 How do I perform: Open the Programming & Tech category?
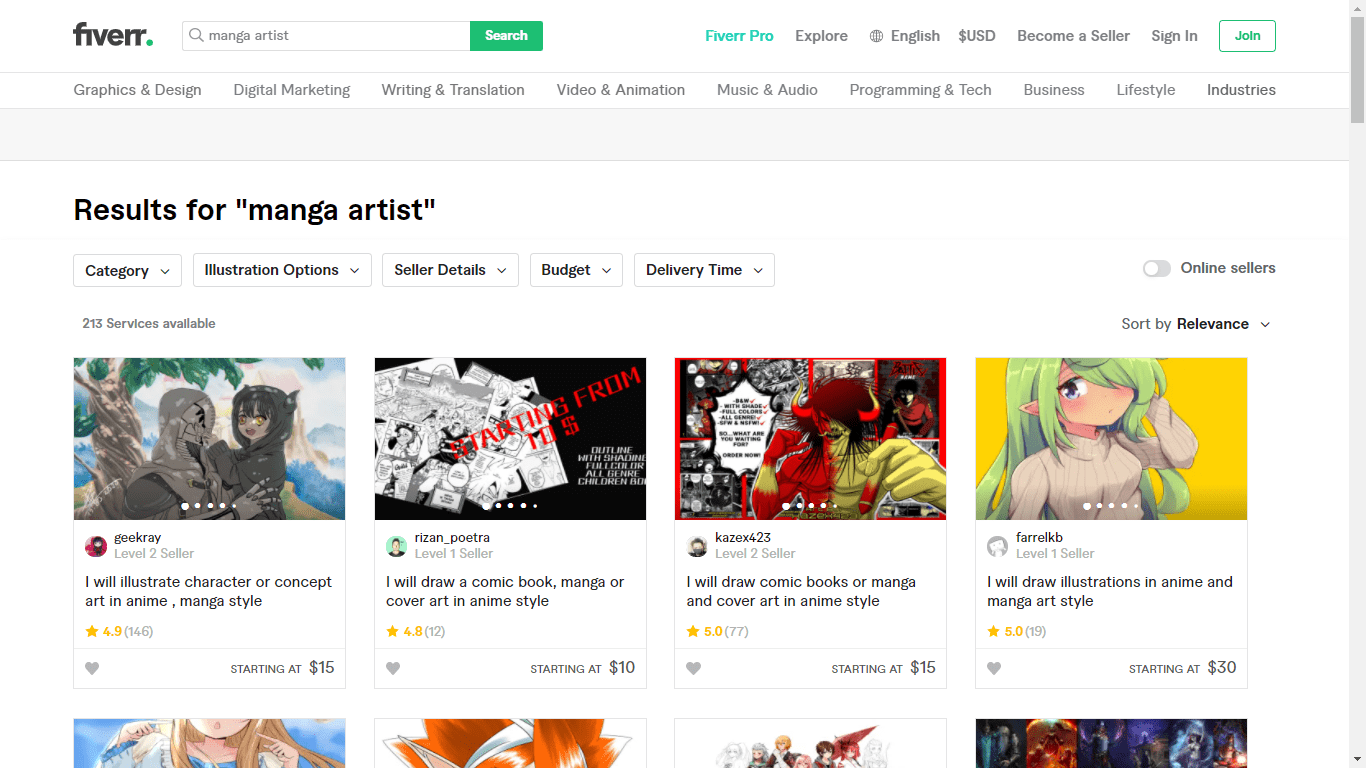920,90
